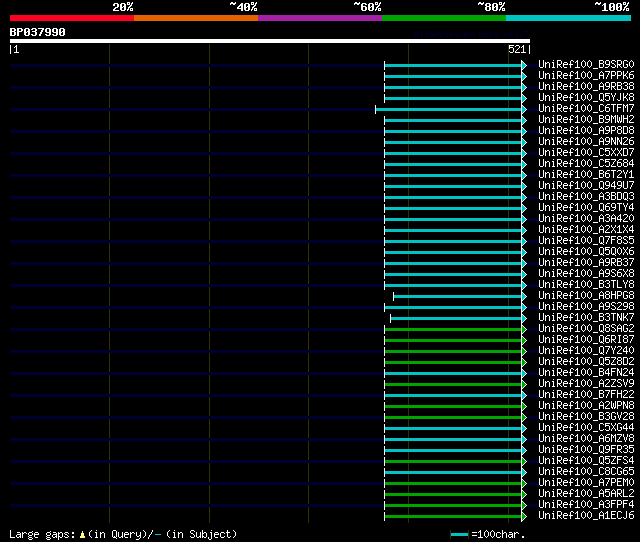Click UniRef100_A3A420 label
640x542 pixels.
[586, 219]
